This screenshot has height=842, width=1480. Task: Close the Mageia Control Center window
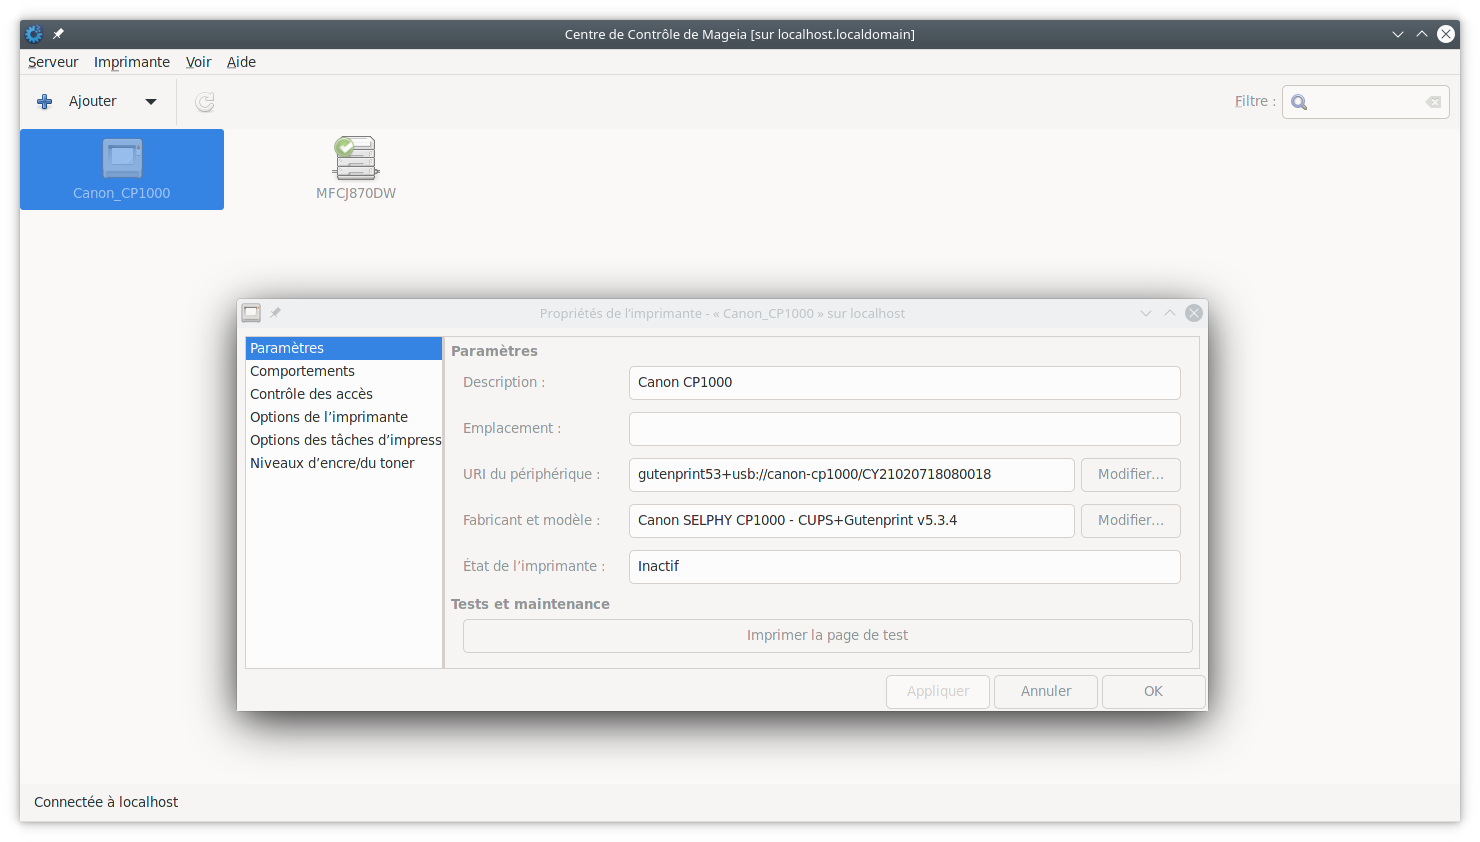1446,34
